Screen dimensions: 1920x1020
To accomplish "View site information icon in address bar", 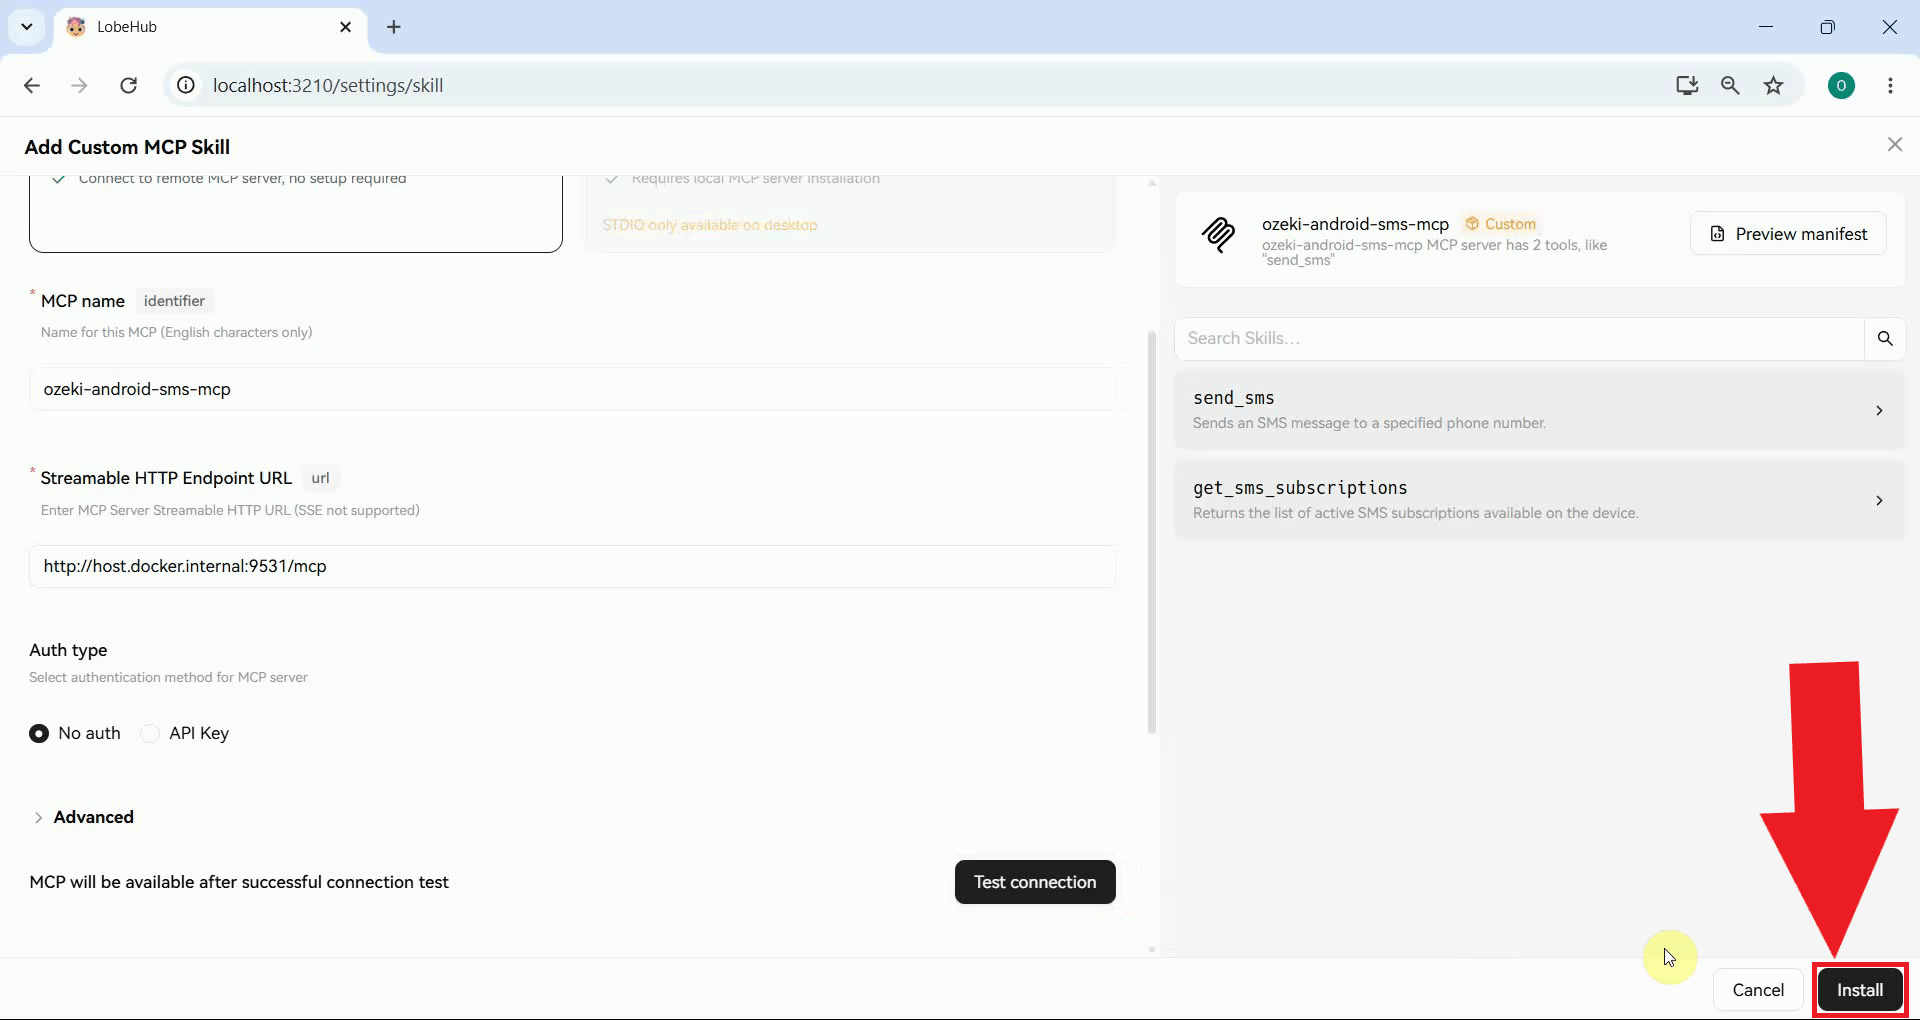I will 186,86.
